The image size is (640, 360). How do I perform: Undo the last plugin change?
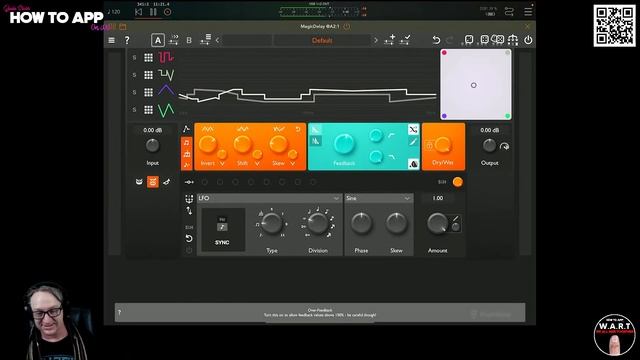(x=436, y=40)
